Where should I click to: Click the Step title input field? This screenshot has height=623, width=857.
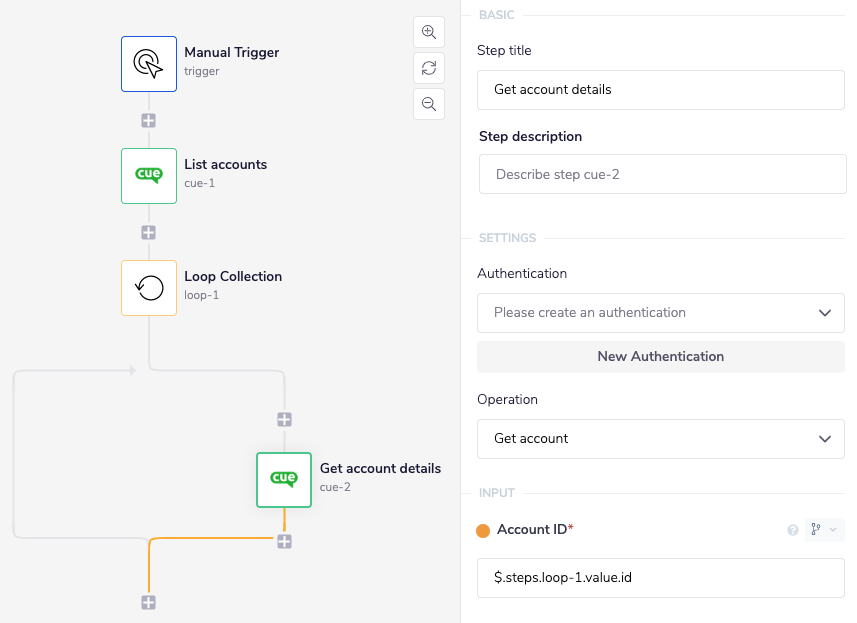[660, 89]
